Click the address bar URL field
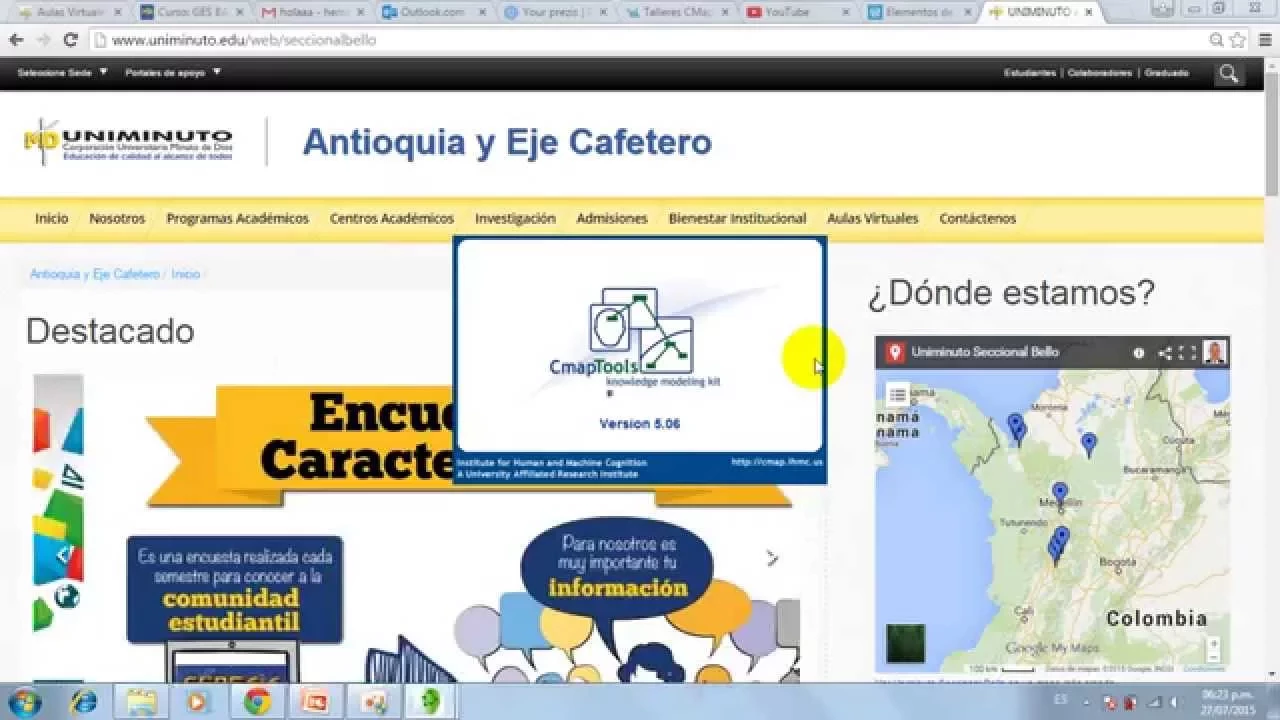This screenshot has width=1280, height=720. pyautogui.click(x=650, y=40)
